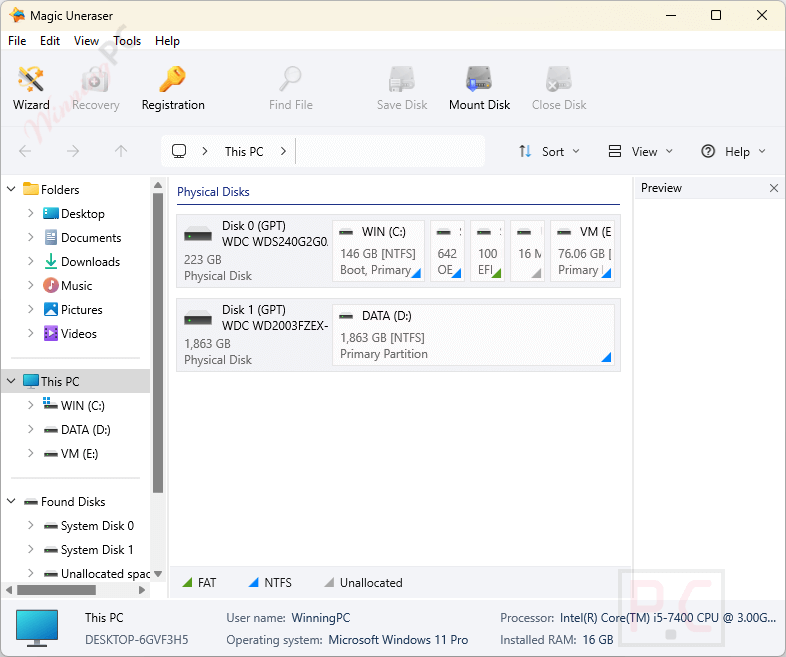Click the tree horizontal scrollbar right arrow
Screen dimensions: 786x657
[142, 590]
